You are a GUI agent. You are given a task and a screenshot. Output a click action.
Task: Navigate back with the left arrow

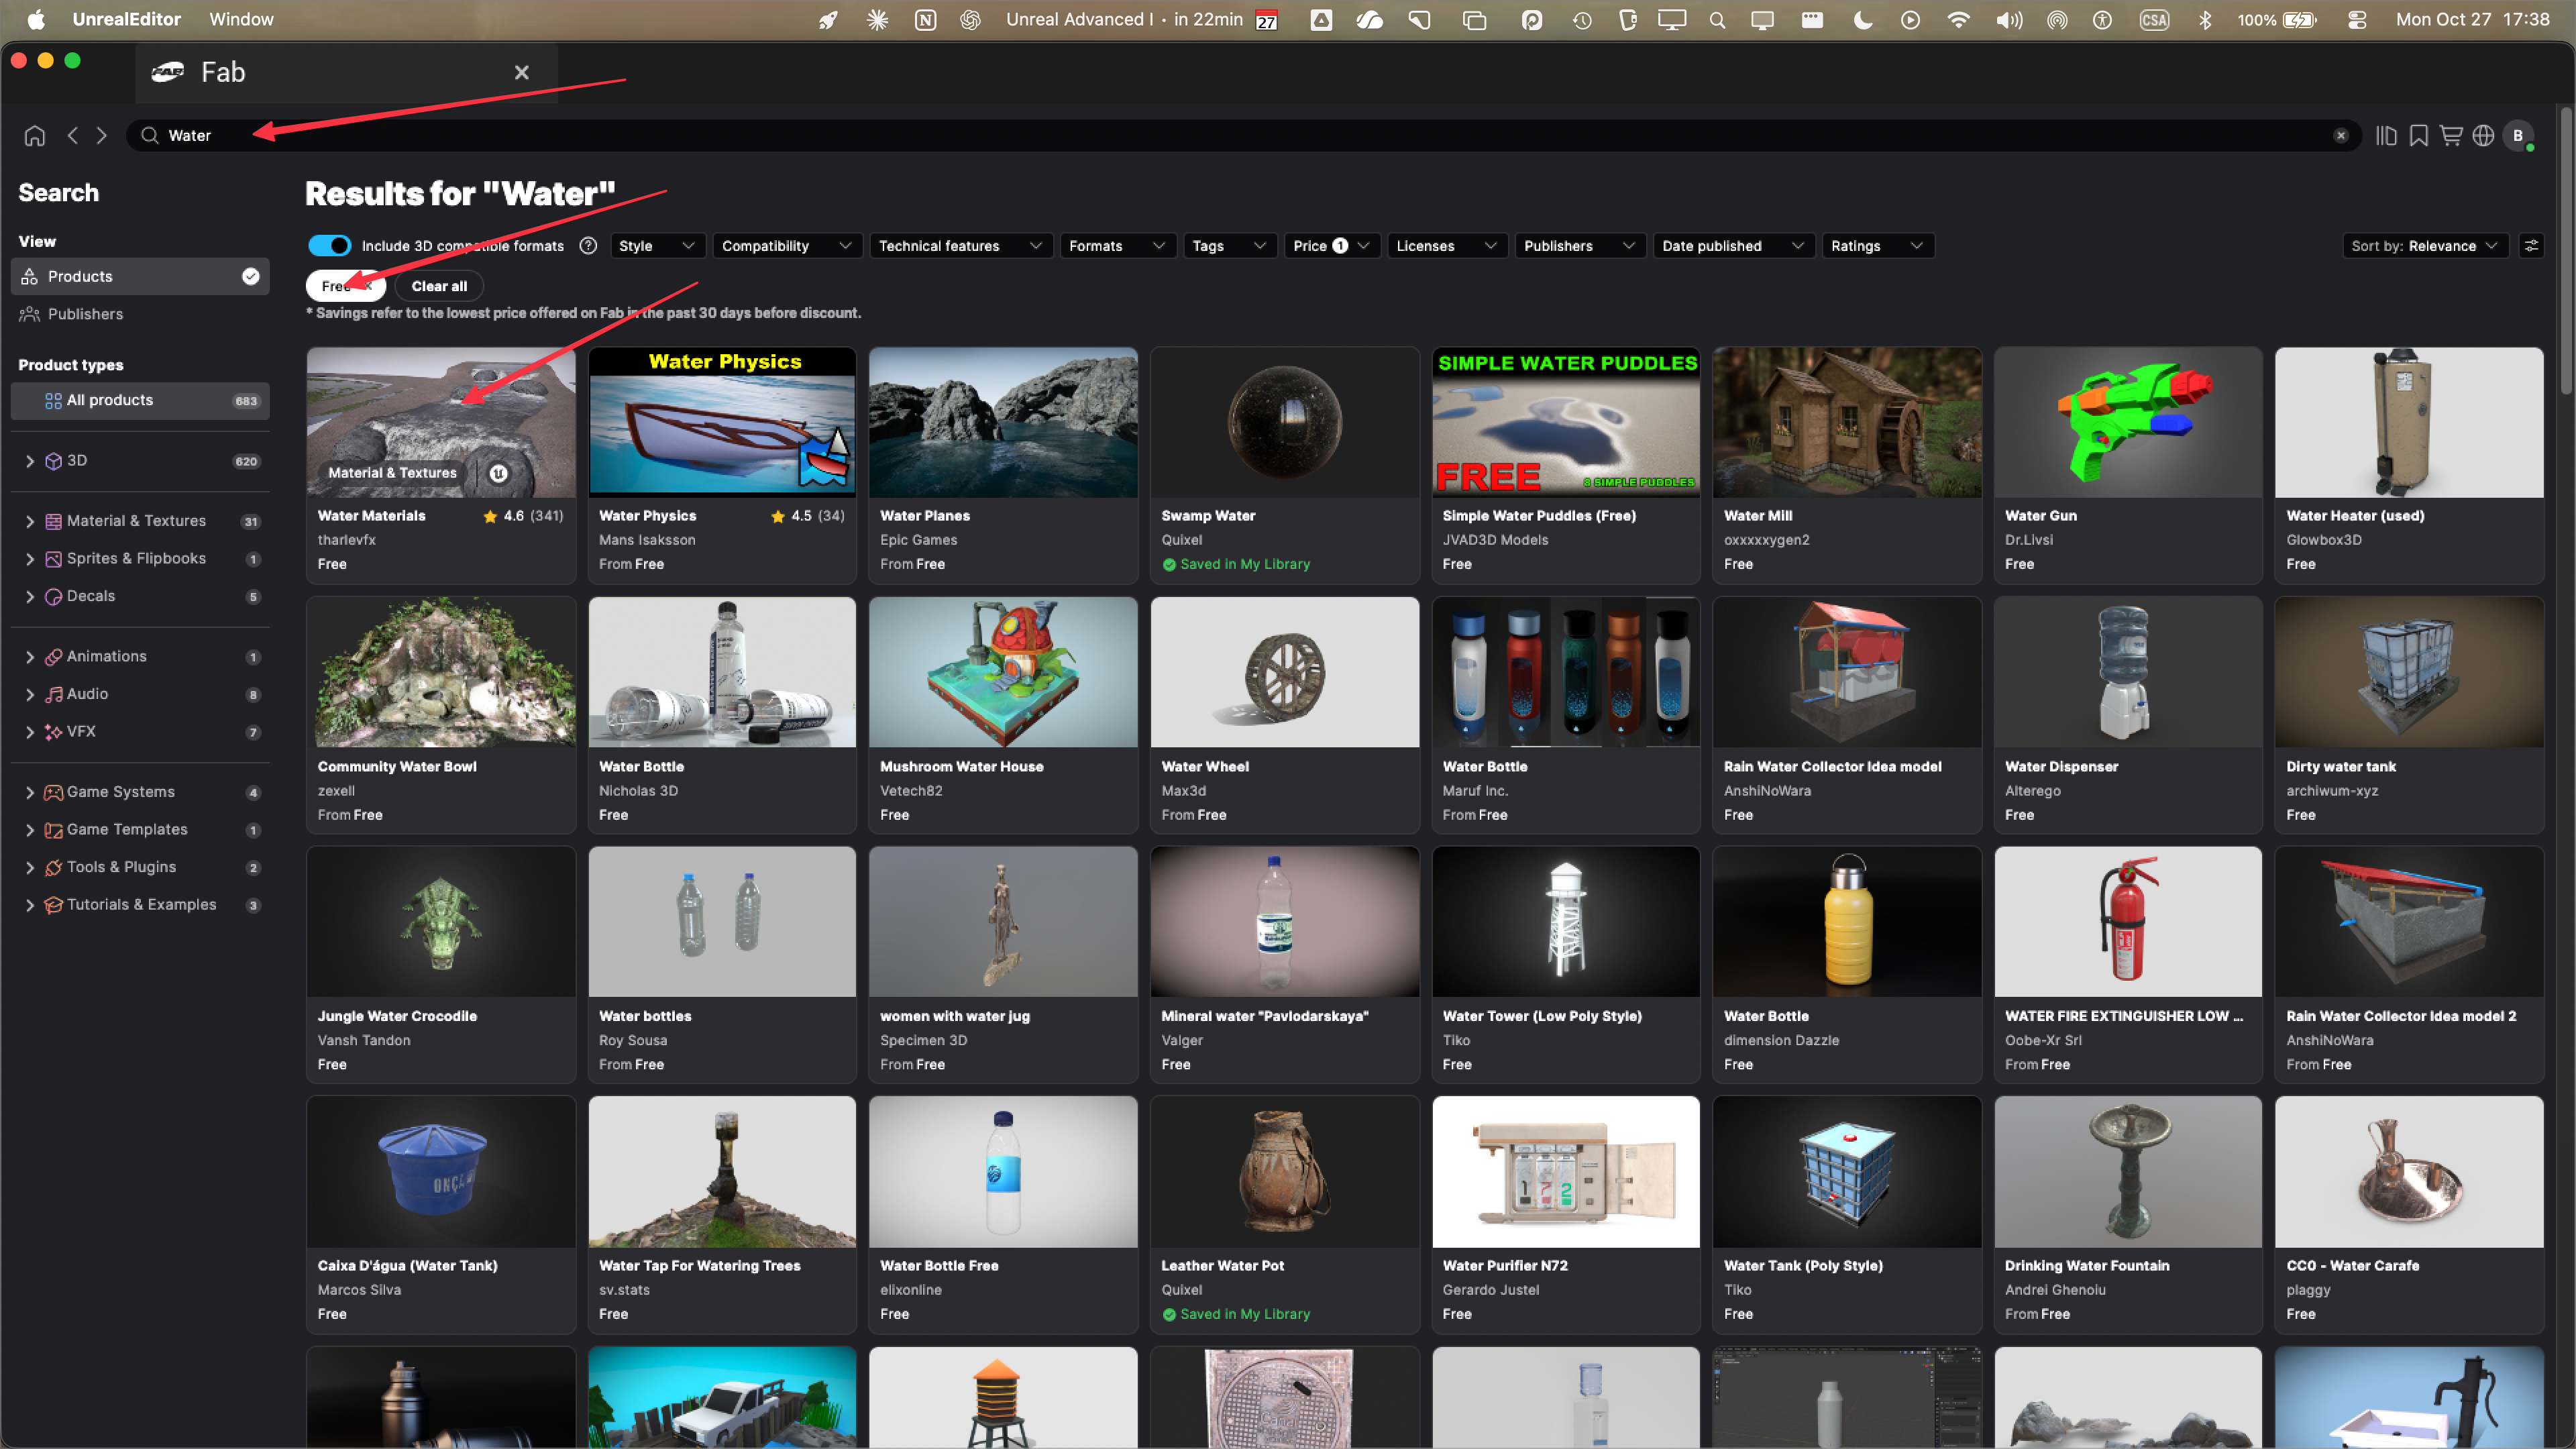[x=72, y=135]
